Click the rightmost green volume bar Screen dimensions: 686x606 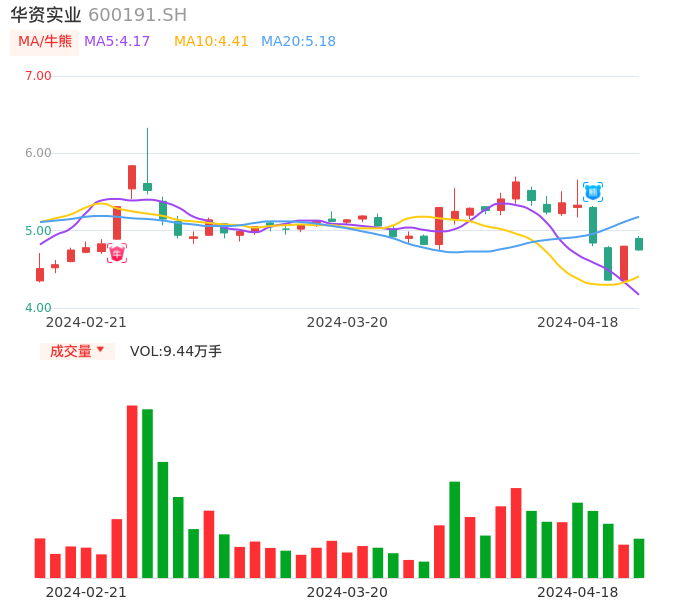click(x=639, y=558)
